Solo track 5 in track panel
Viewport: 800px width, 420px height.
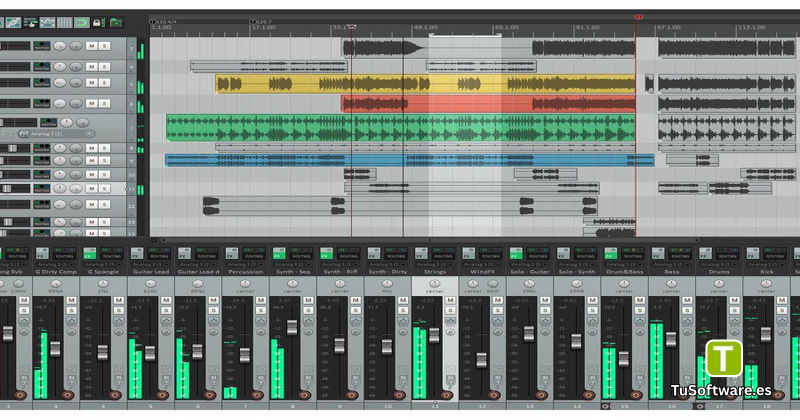click(x=105, y=82)
